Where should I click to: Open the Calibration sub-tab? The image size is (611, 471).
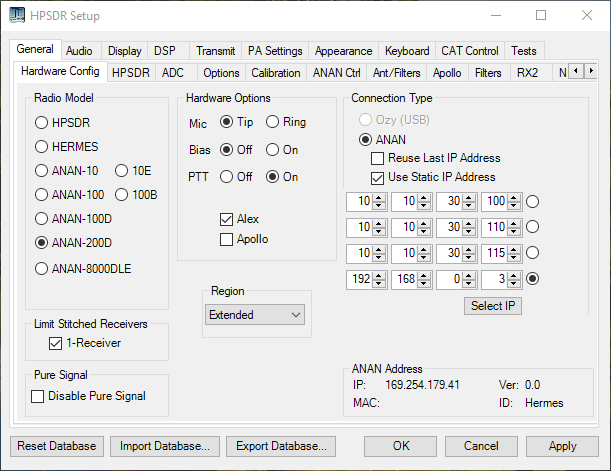point(275,73)
